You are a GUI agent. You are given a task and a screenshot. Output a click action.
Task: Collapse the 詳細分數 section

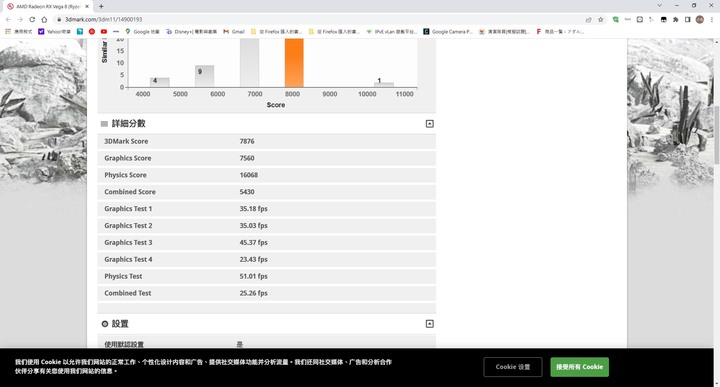click(429, 123)
